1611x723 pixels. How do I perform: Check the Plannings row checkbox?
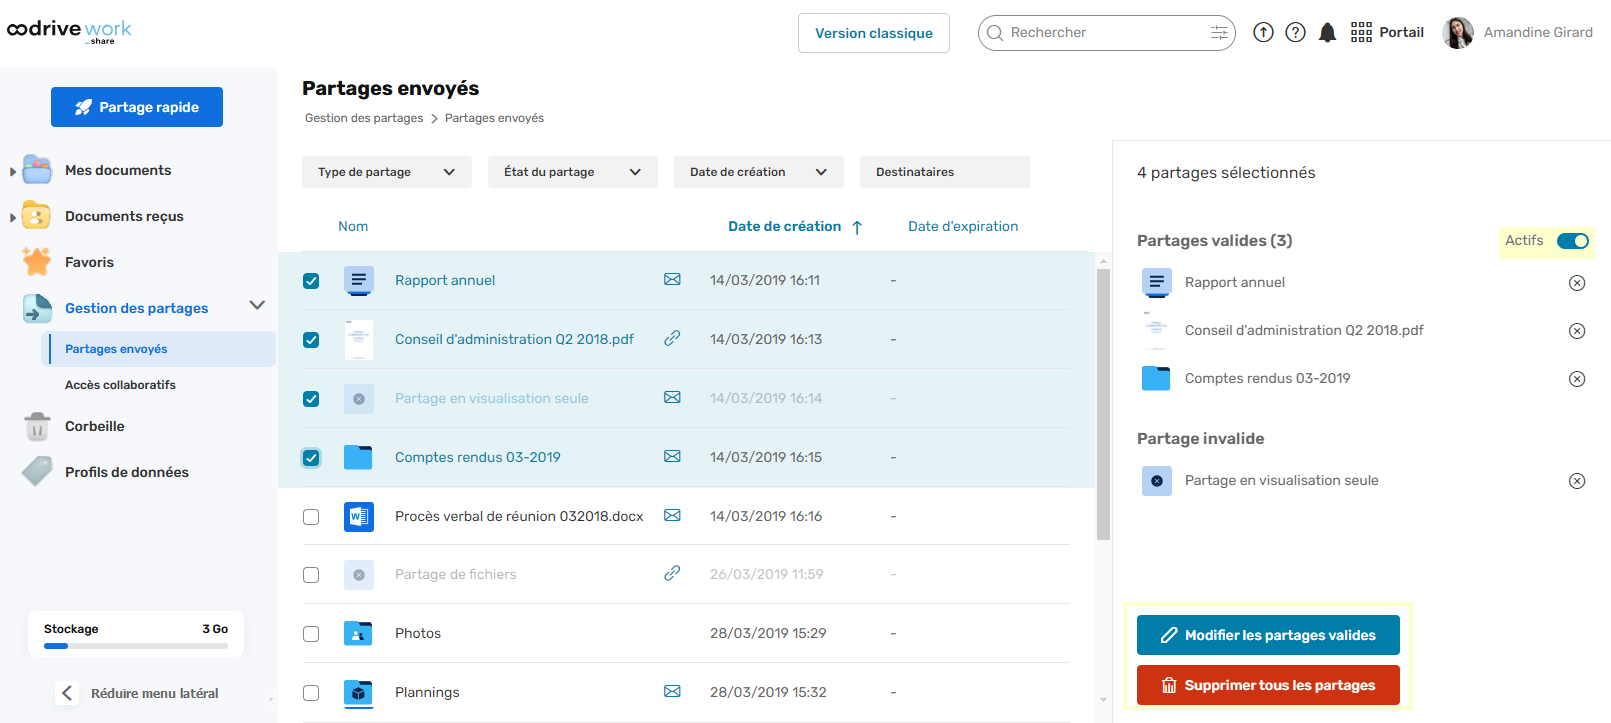pyautogui.click(x=311, y=693)
